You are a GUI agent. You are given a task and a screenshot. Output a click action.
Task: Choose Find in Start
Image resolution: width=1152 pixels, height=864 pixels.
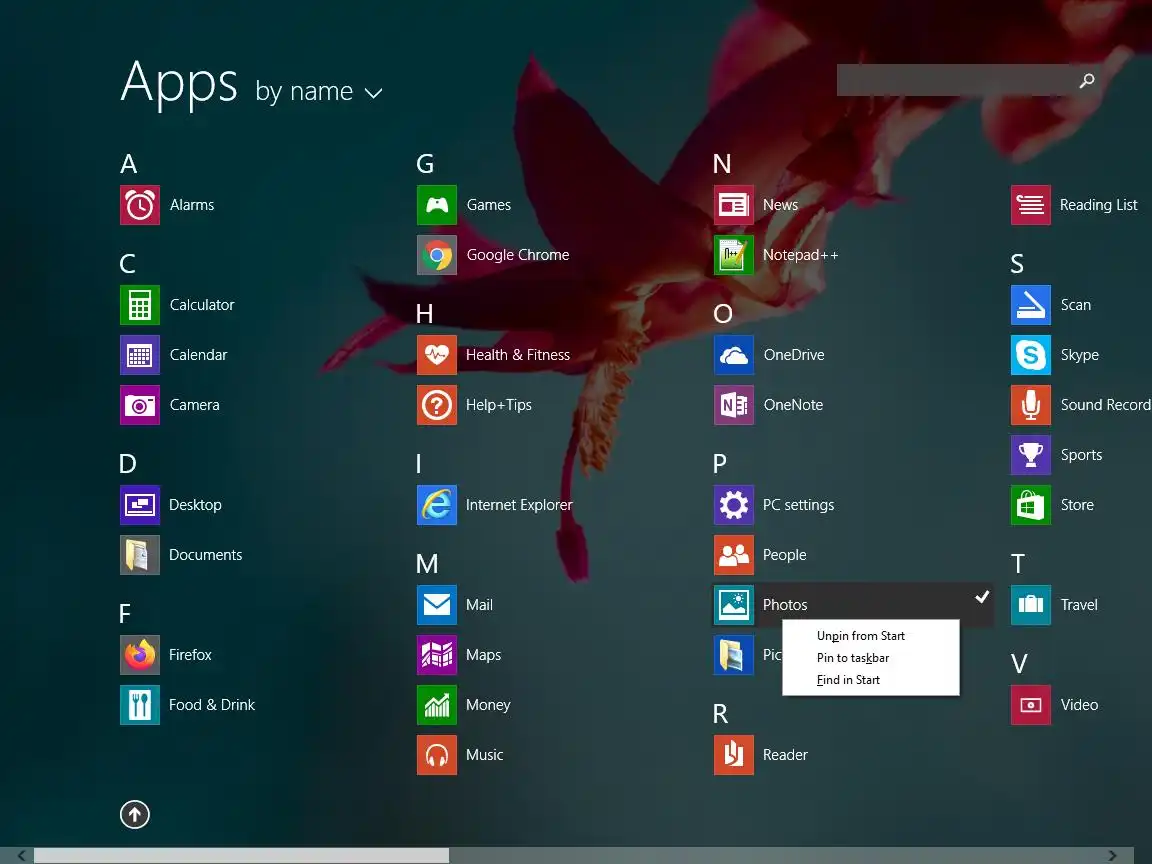848,680
